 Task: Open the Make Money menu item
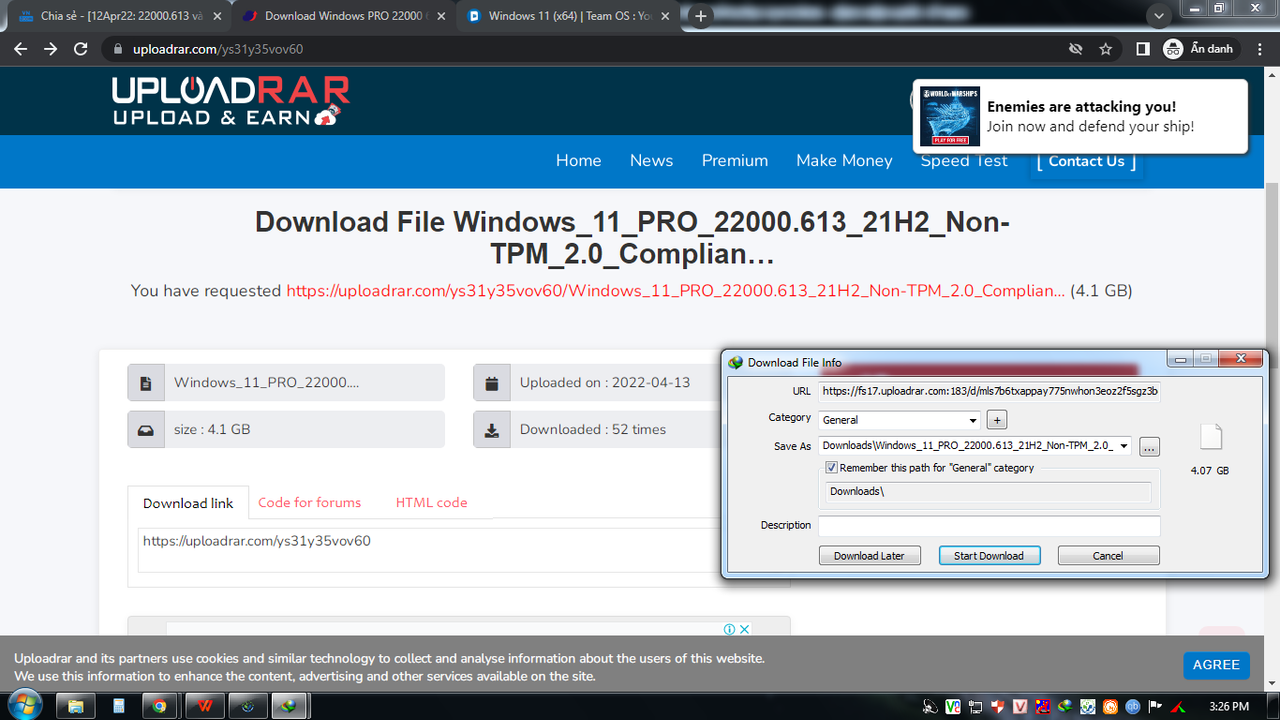(844, 160)
